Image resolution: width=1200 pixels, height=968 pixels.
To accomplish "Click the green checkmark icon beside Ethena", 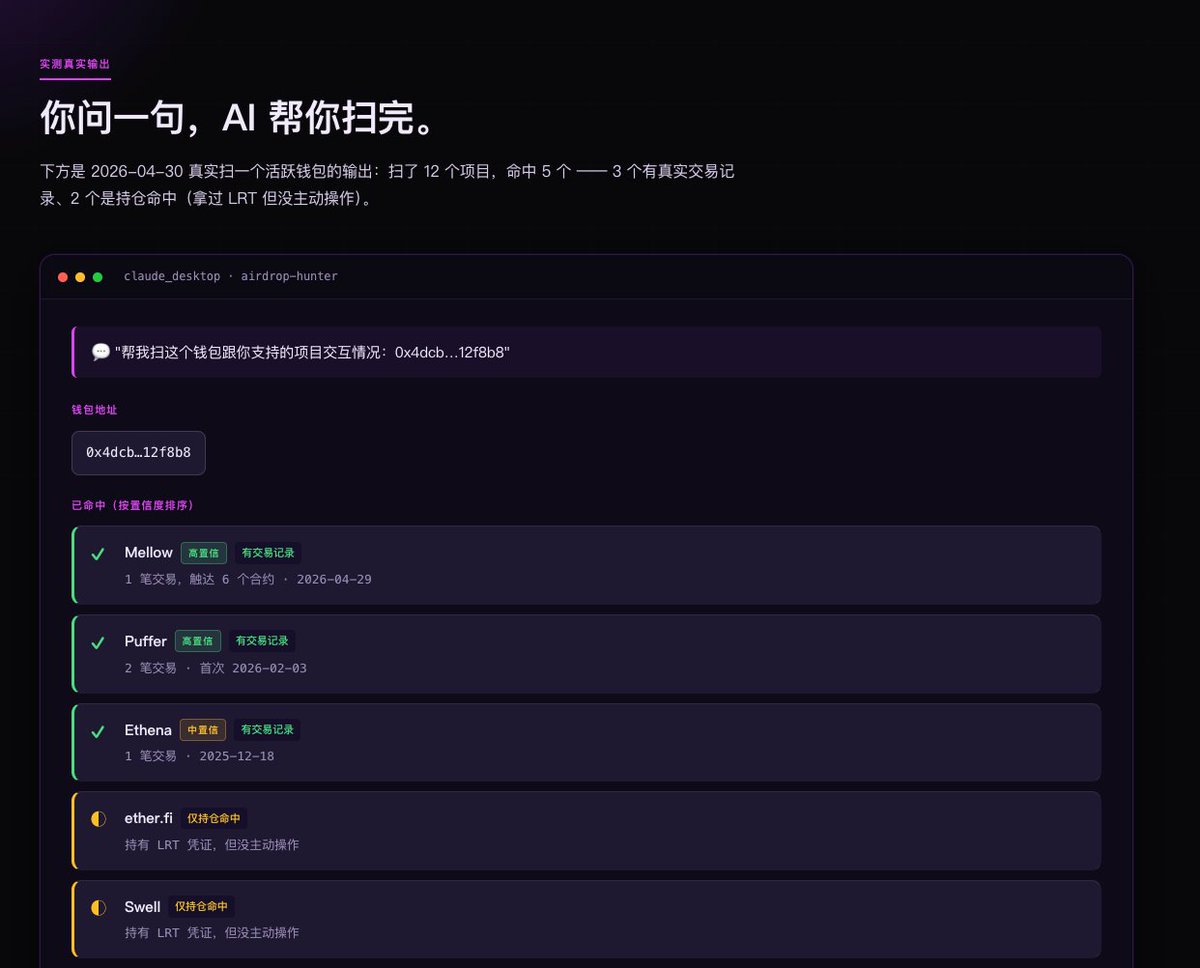I will [98, 732].
